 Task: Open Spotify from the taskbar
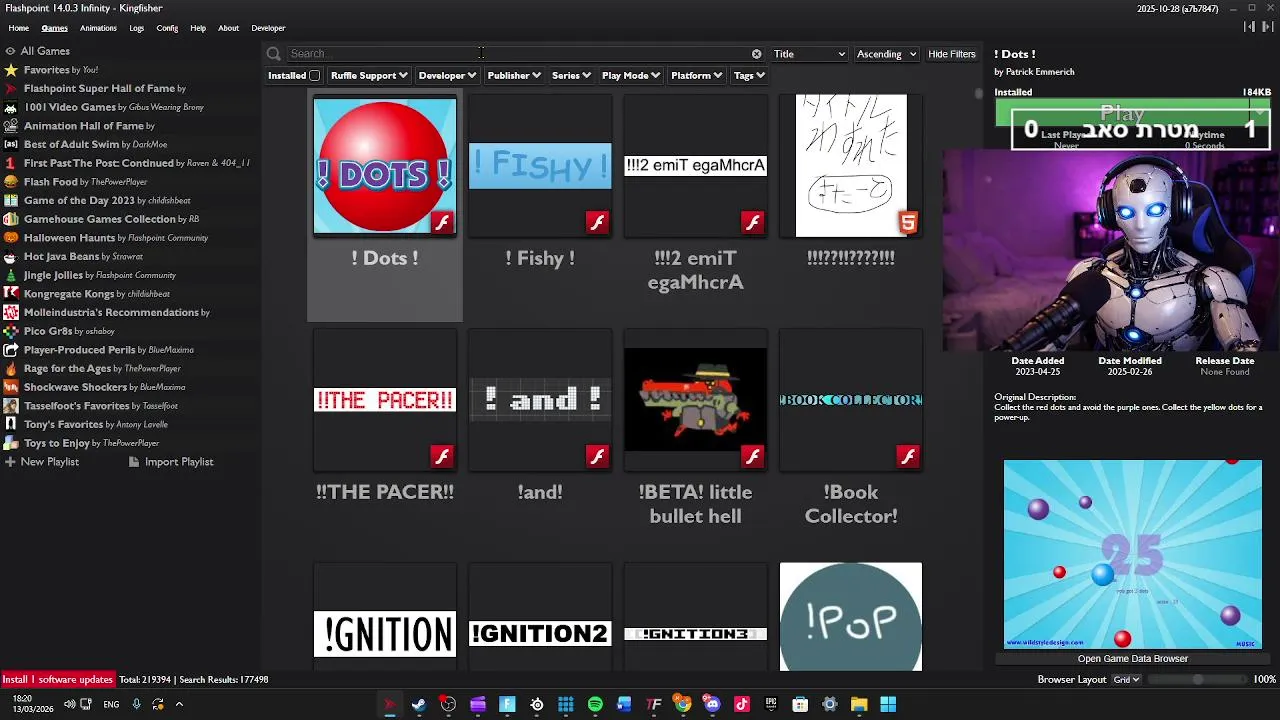[x=595, y=705]
